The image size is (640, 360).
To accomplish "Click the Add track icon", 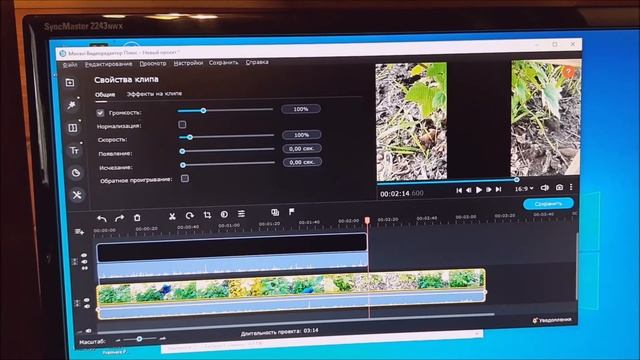I will [x=79, y=232].
